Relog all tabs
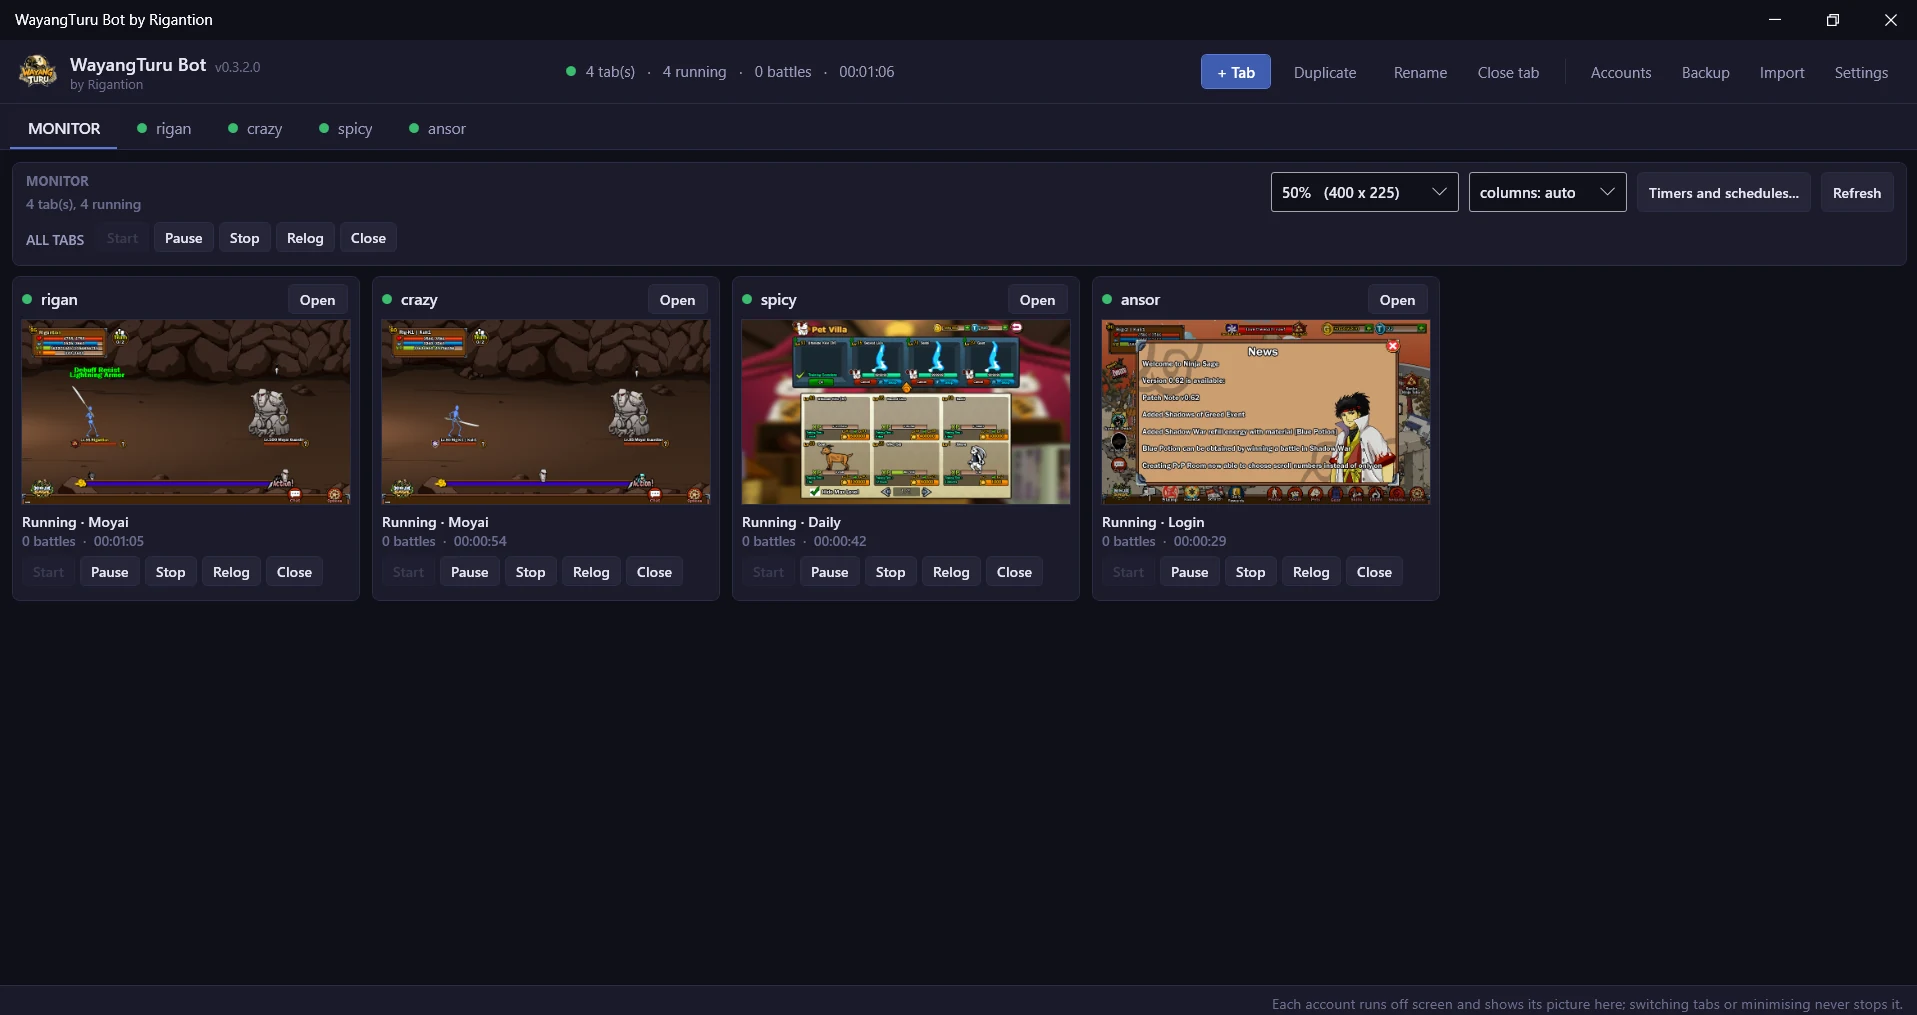Screen dimensions: 1917x1015 pyautogui.click(x=305, y=238)
